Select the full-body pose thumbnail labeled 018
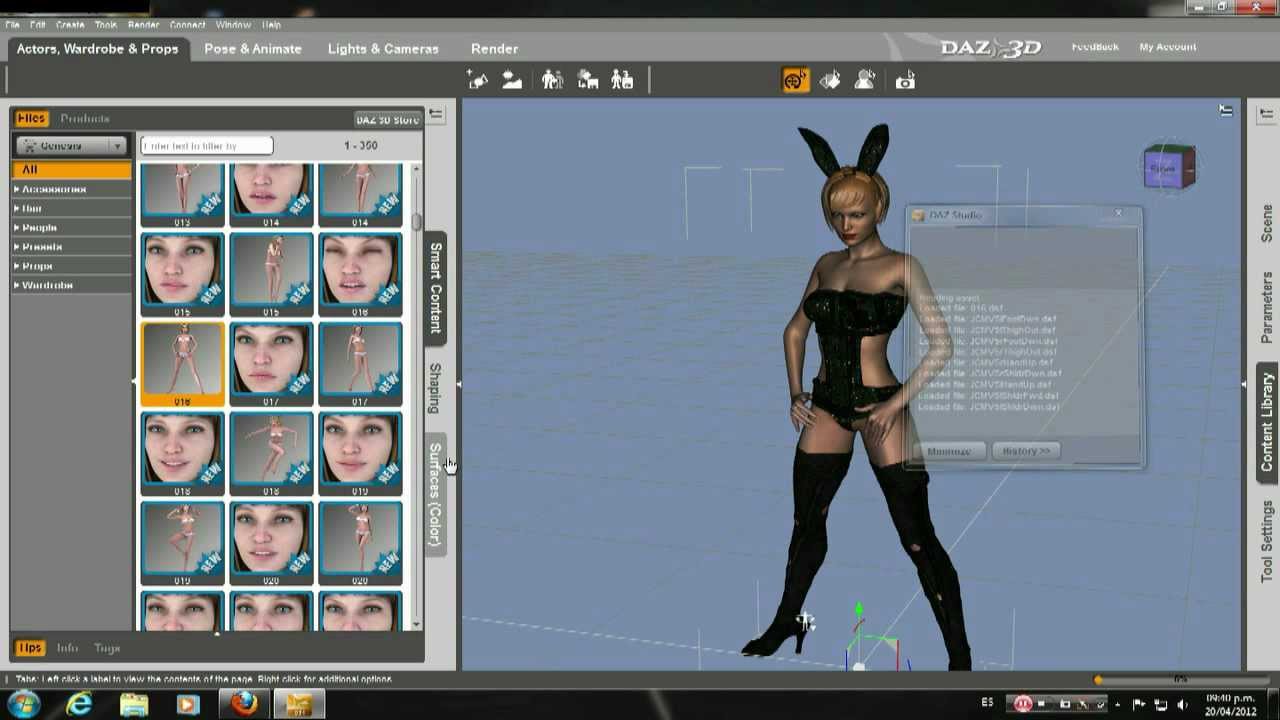The width and height of the screenshot is (1280, 720). (271, 453)
